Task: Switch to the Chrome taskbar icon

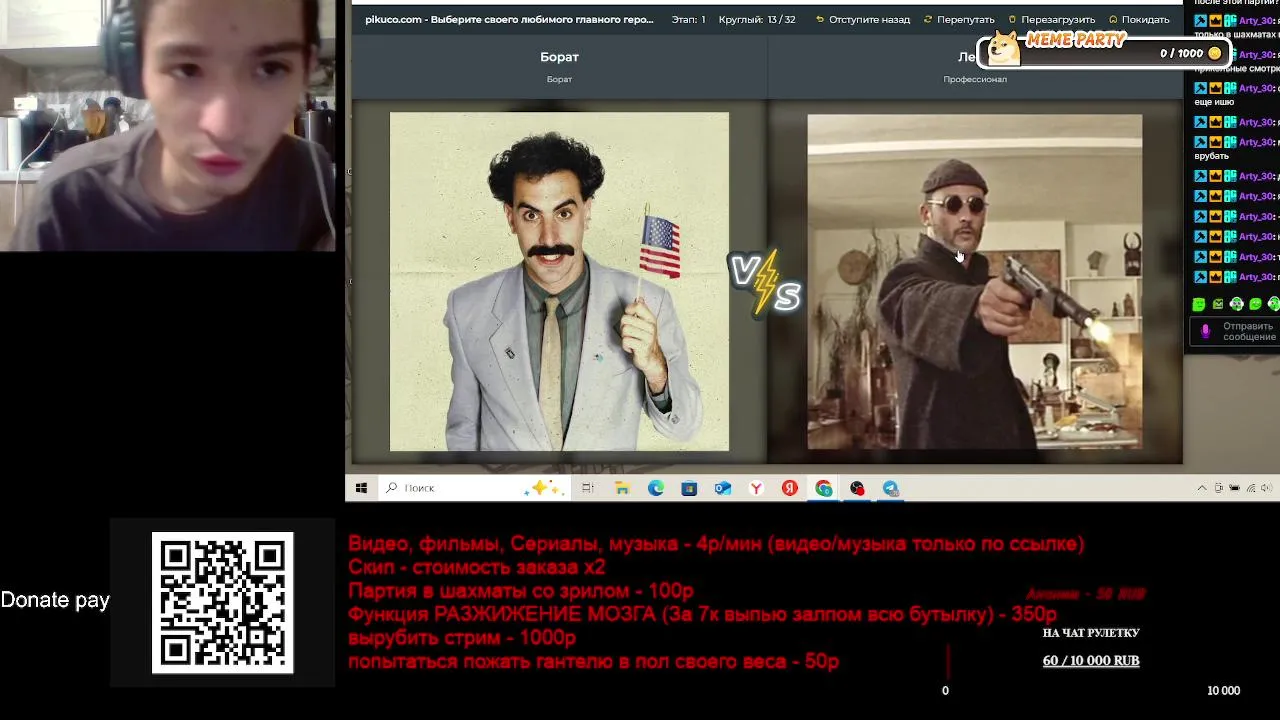Action: (x=824, y=488)
